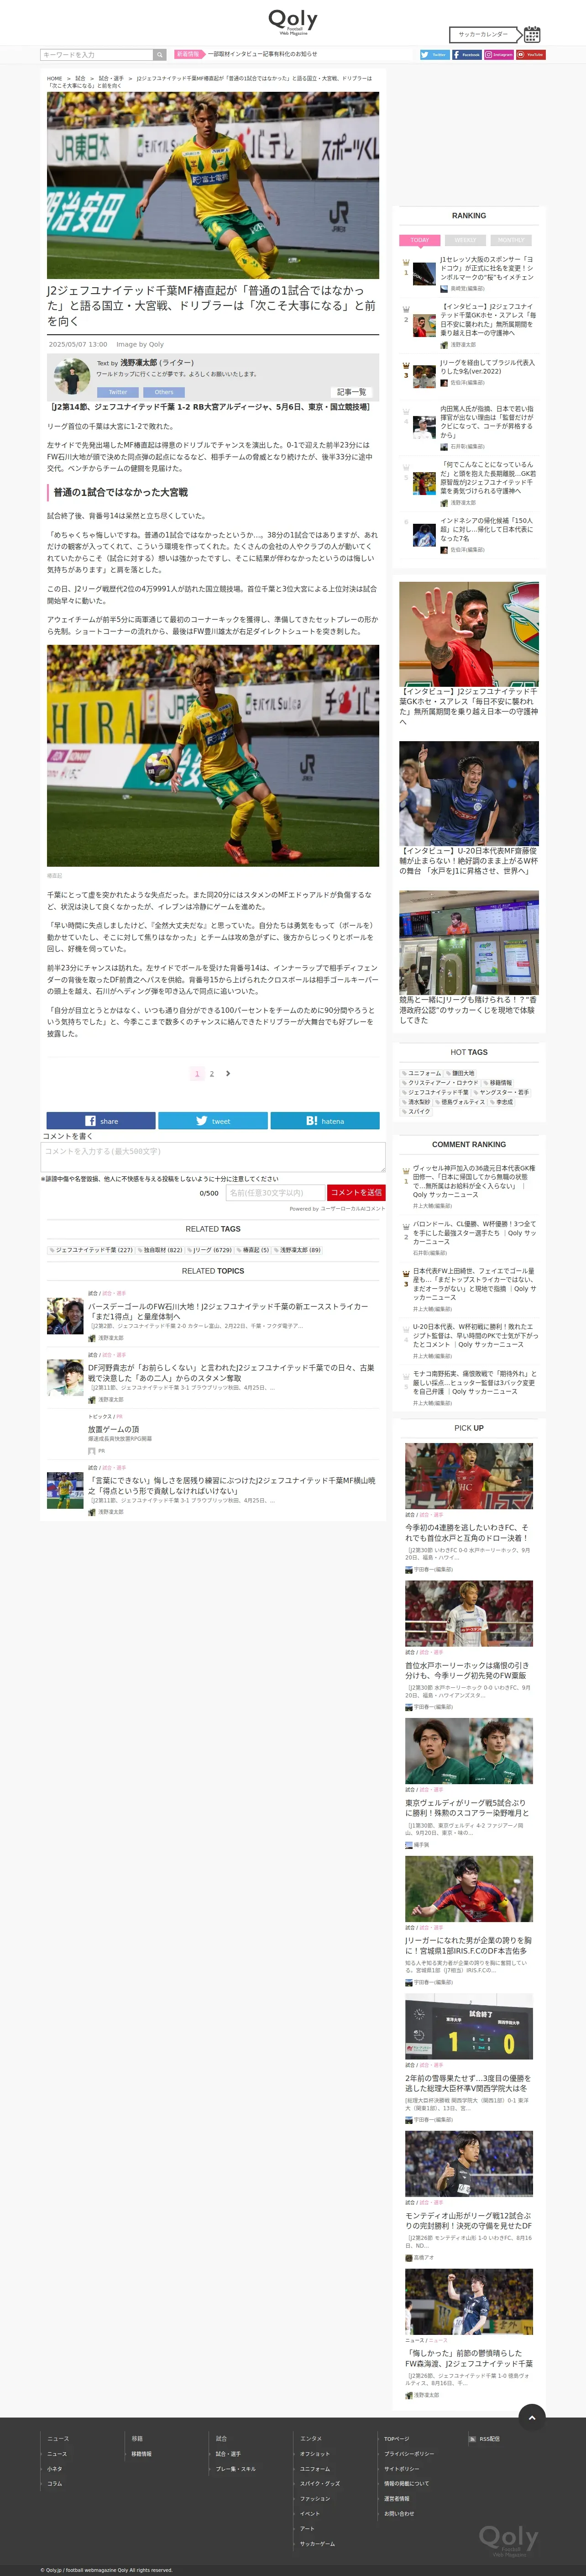586x2576 pixels.
Task: Open the Twitter header link
Action: coord(434,55)
